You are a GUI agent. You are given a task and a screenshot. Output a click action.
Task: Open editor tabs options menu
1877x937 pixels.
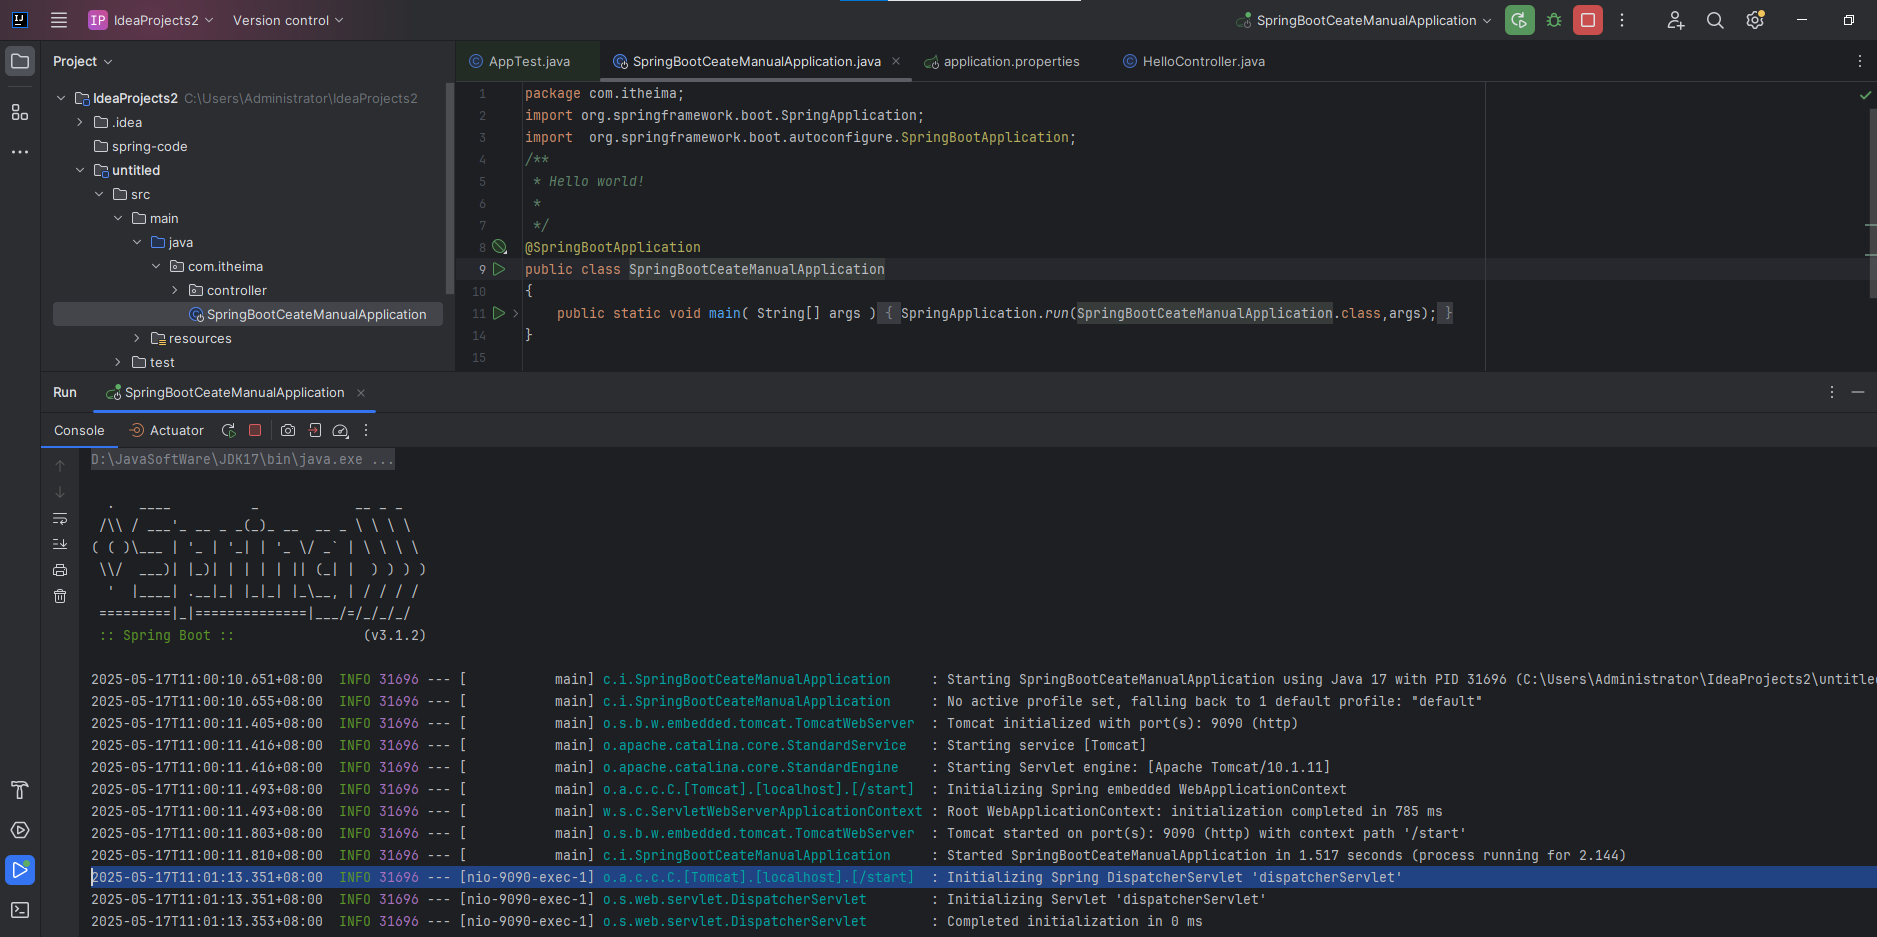coord(1860,61)
